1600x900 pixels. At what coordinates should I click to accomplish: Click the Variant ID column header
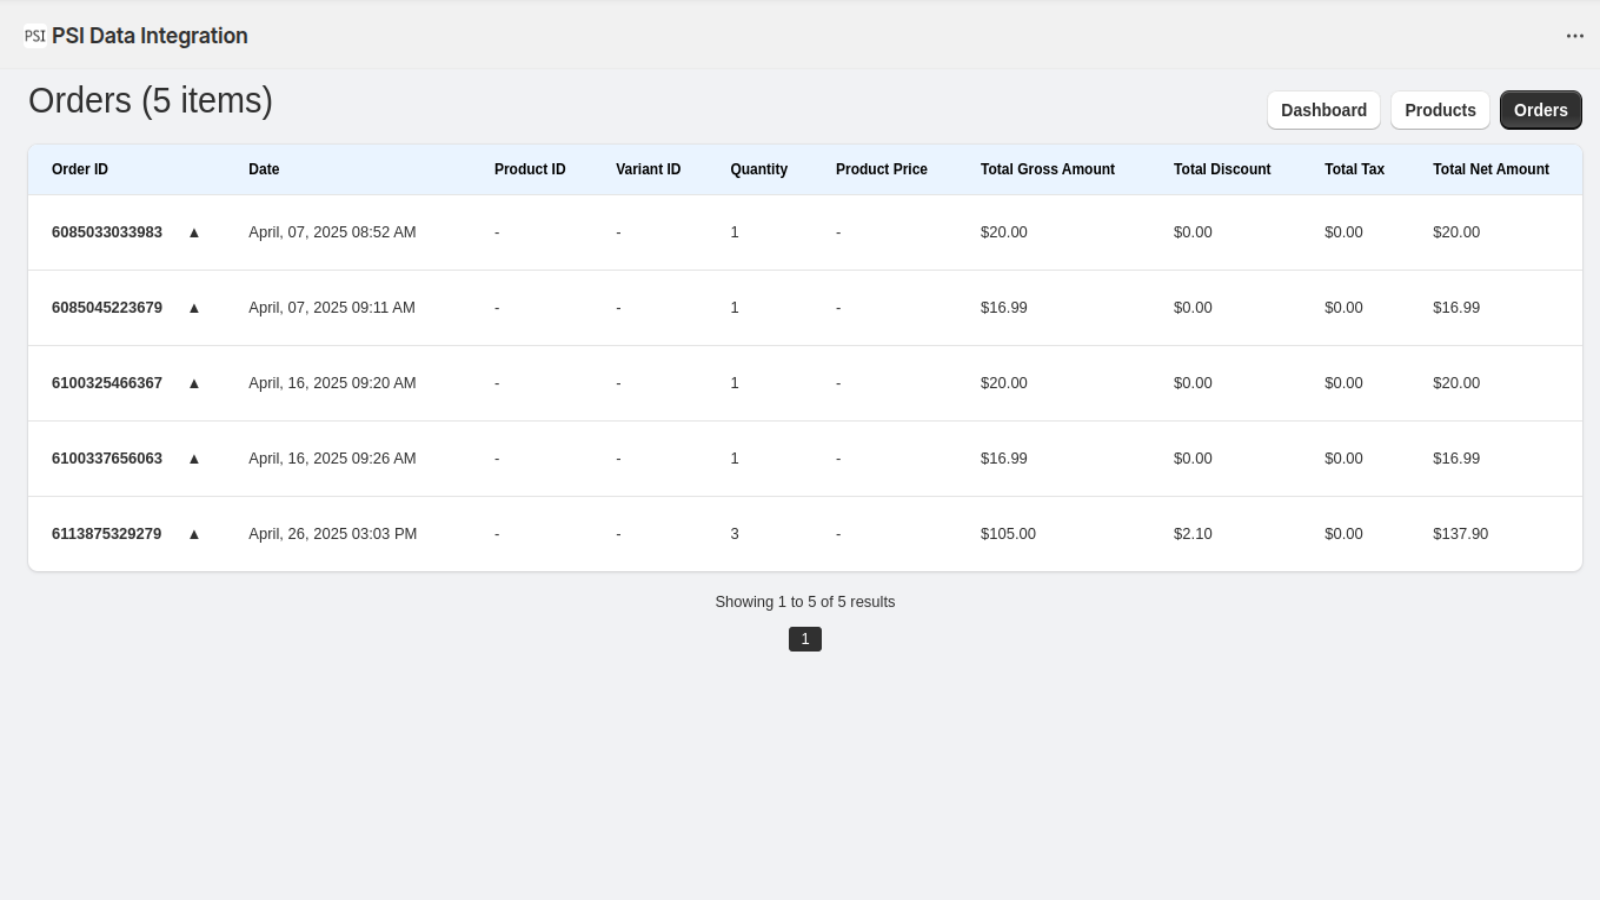click(648, 169)
